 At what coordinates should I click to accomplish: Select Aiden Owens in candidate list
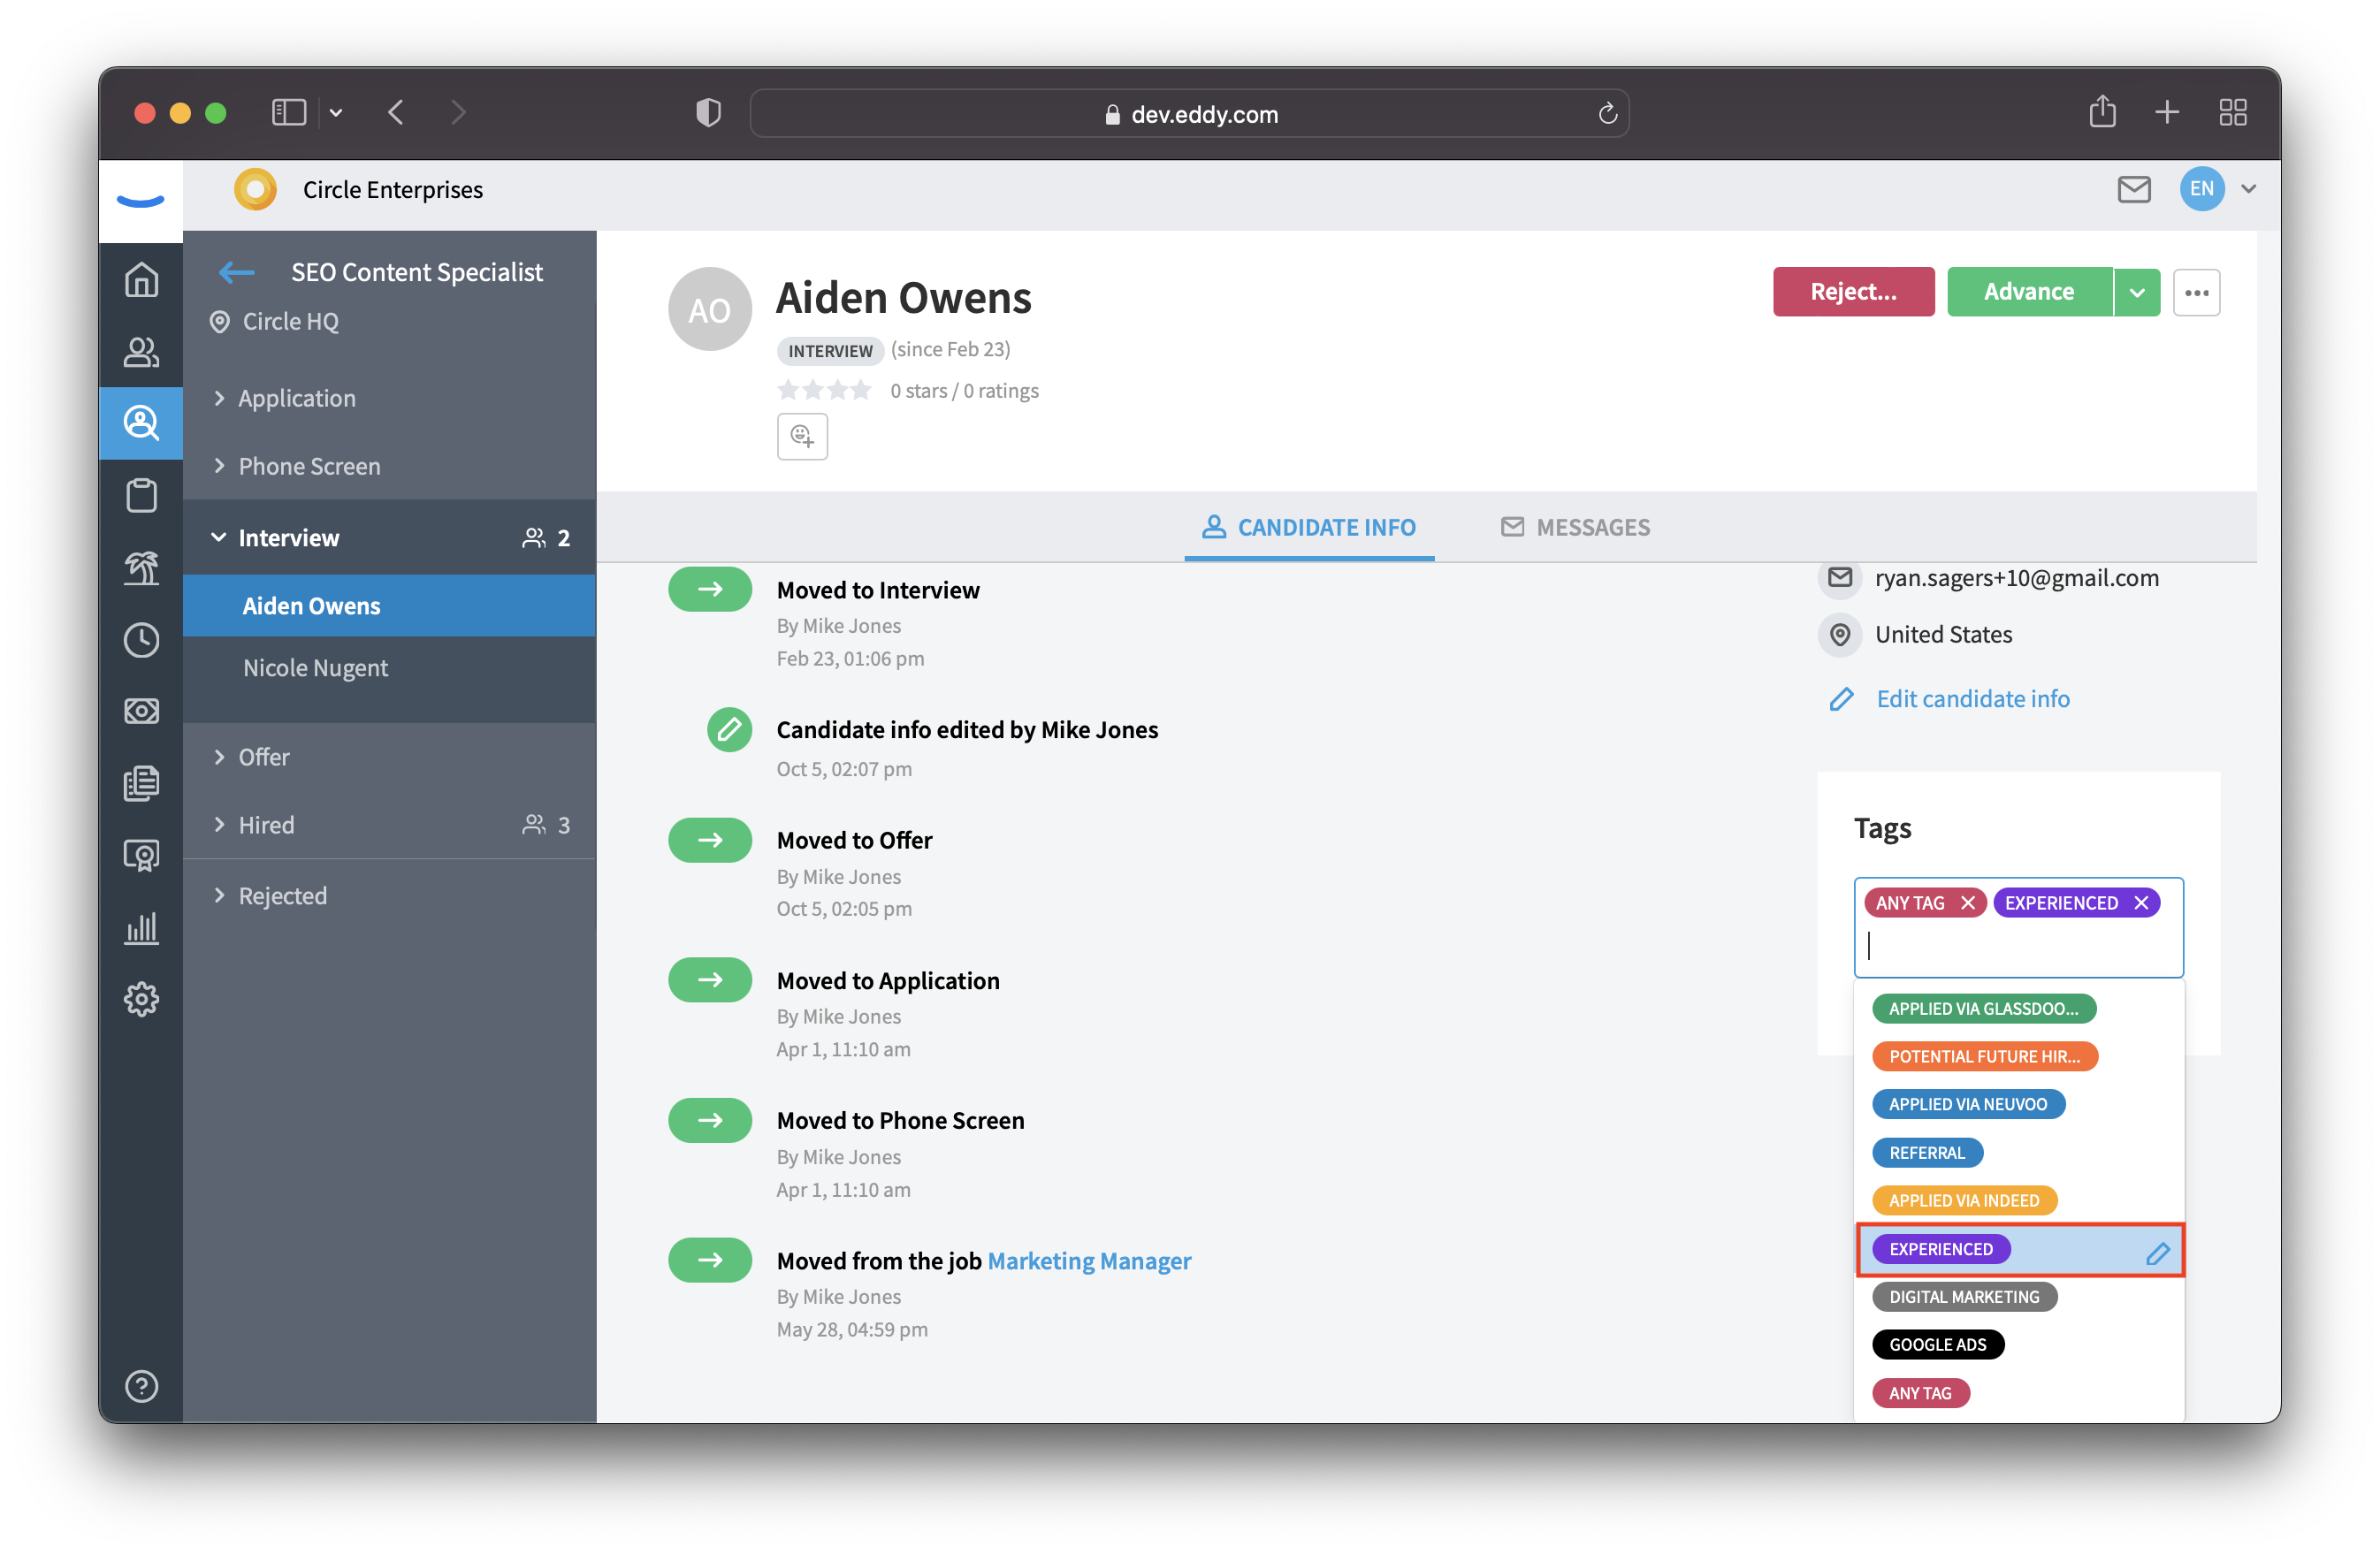tap(389, 605)
